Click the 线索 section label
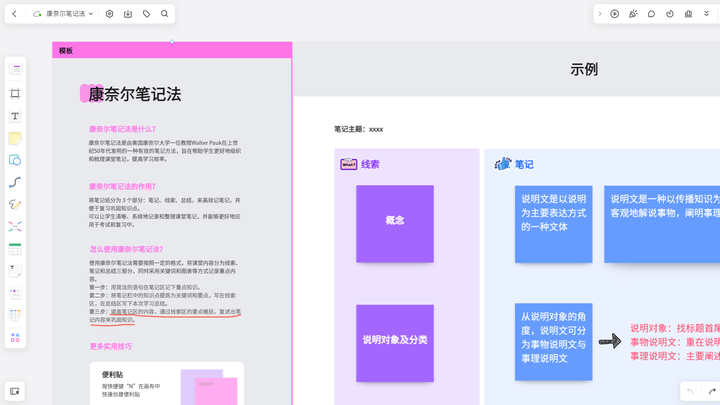Screen dimensions: 720x405 point(370,164)
